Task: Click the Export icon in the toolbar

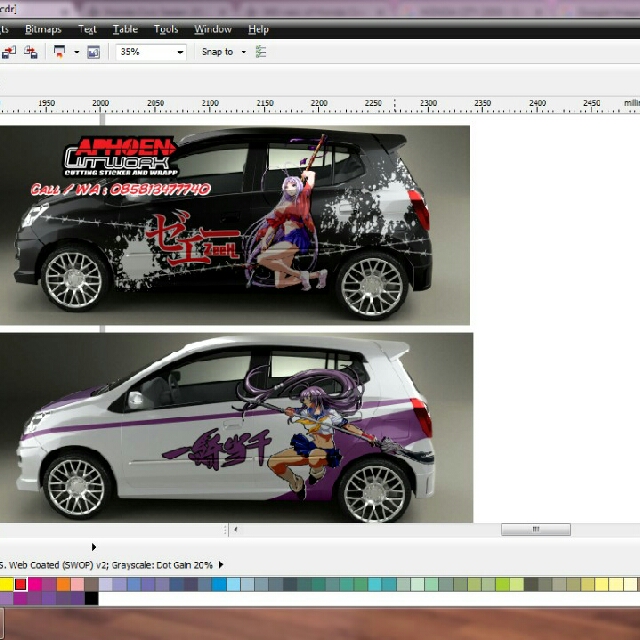Action: 30,52
